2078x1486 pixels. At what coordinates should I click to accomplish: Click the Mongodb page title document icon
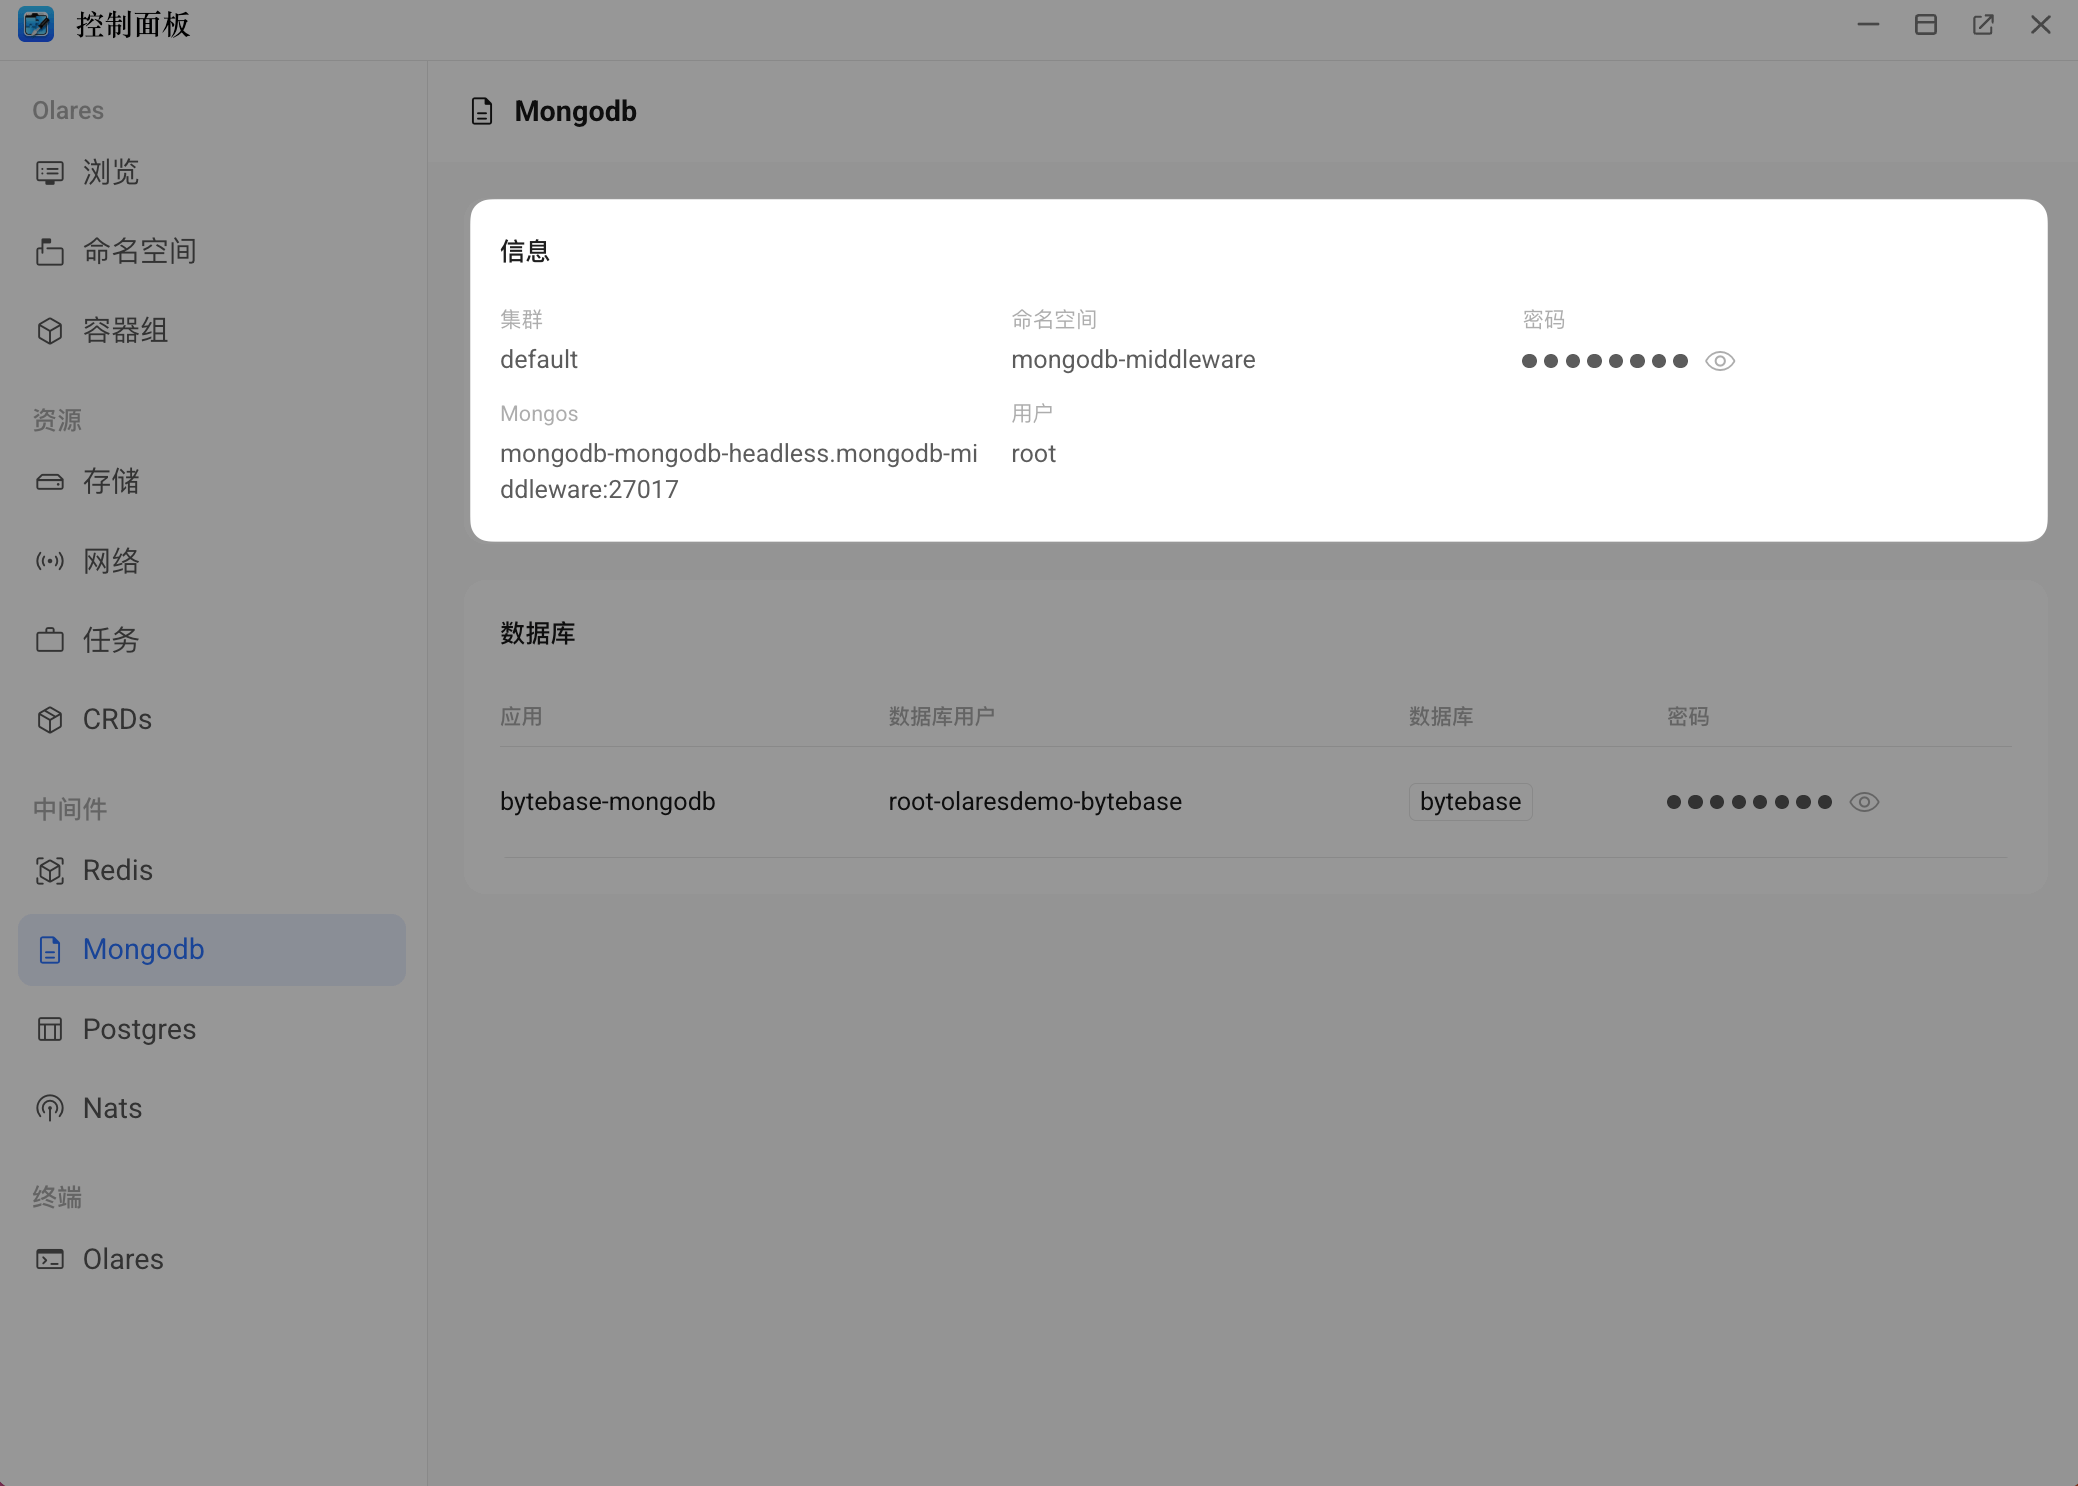[482, 111]
